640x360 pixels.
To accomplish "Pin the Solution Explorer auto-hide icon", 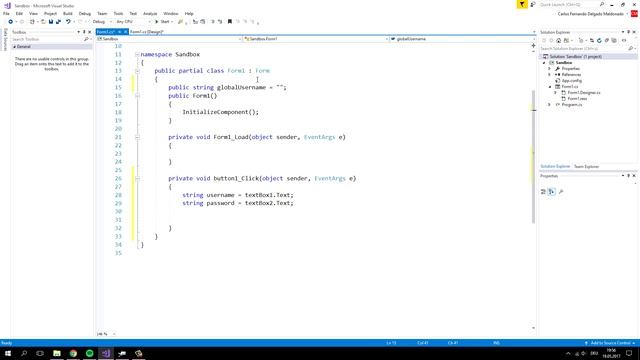I will pos(629,32).
